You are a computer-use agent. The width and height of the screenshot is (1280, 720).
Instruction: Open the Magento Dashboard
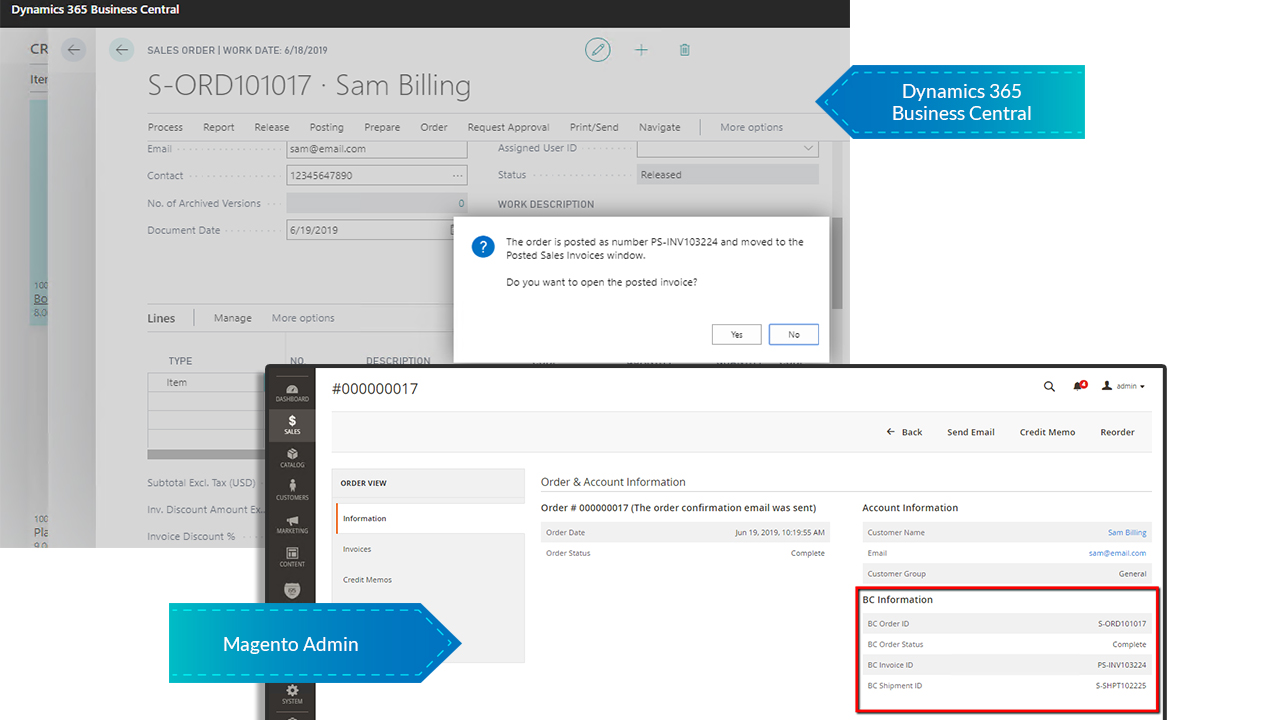click(x=292, y=390)
